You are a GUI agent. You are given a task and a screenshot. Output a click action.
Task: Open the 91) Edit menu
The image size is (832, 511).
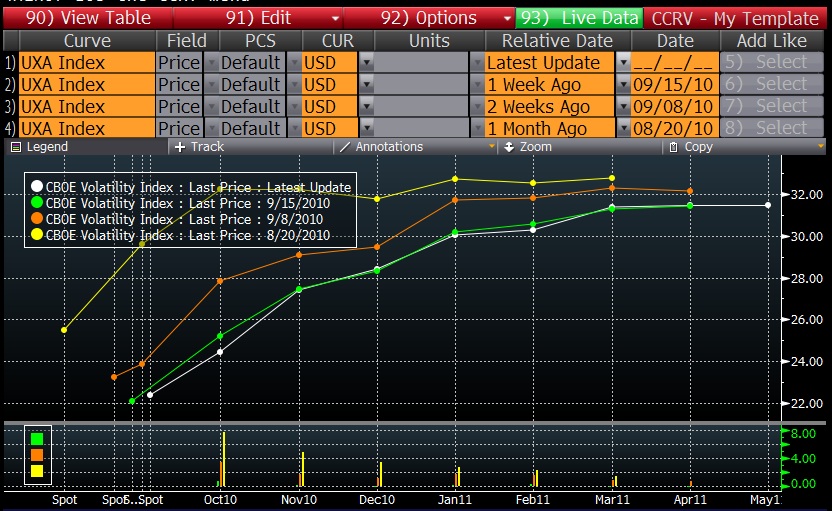click(258, 18)
